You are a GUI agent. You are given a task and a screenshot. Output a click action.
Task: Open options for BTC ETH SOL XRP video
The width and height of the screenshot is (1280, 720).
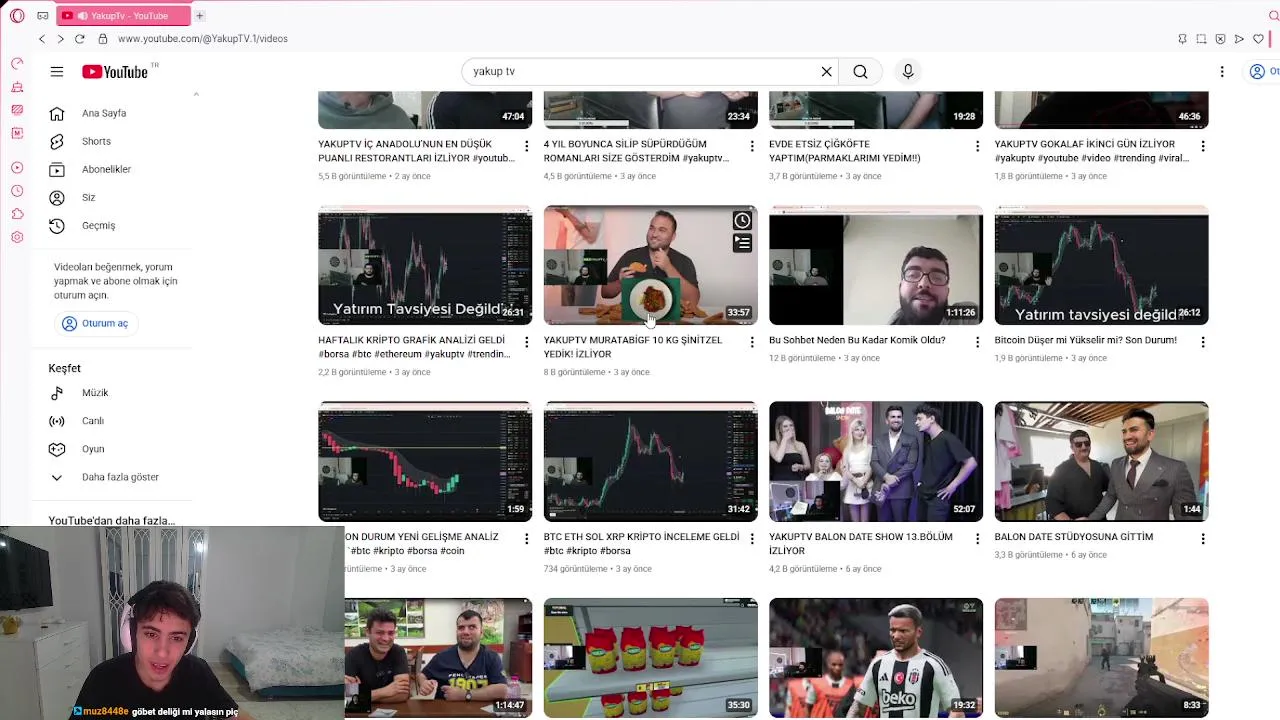point(752,539)
